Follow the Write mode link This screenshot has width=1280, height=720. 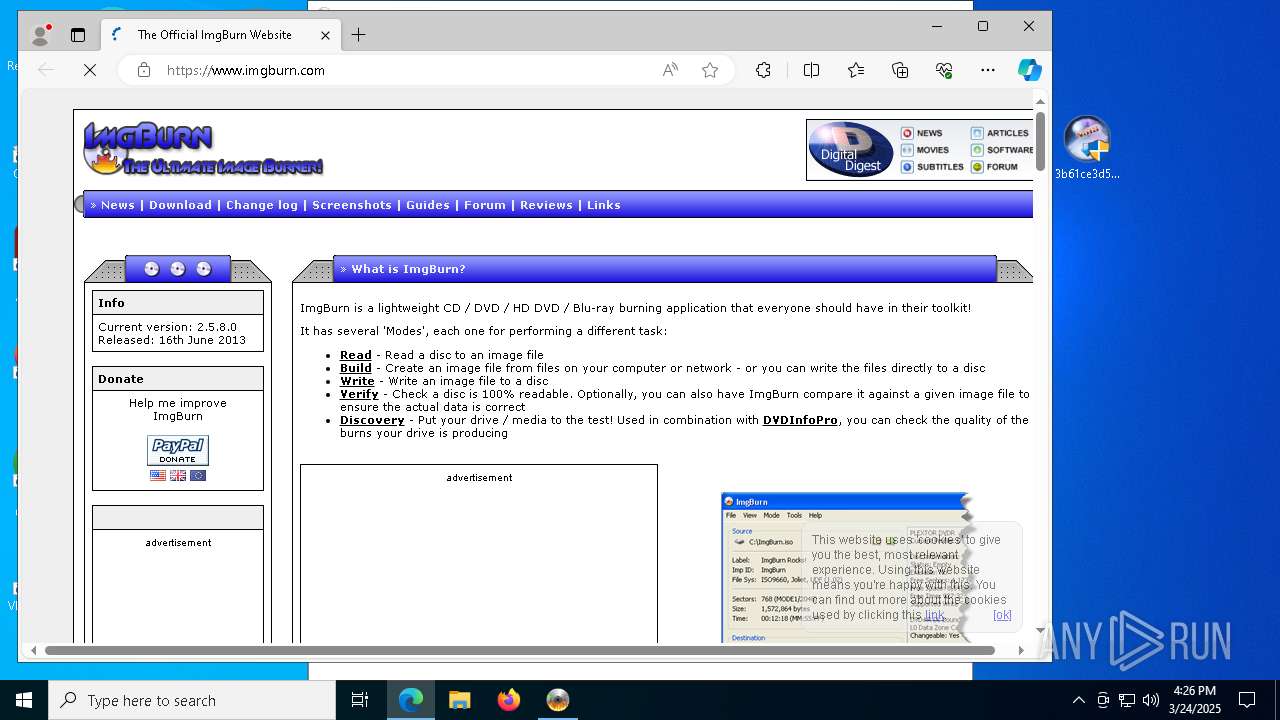(x=357, y=381)
